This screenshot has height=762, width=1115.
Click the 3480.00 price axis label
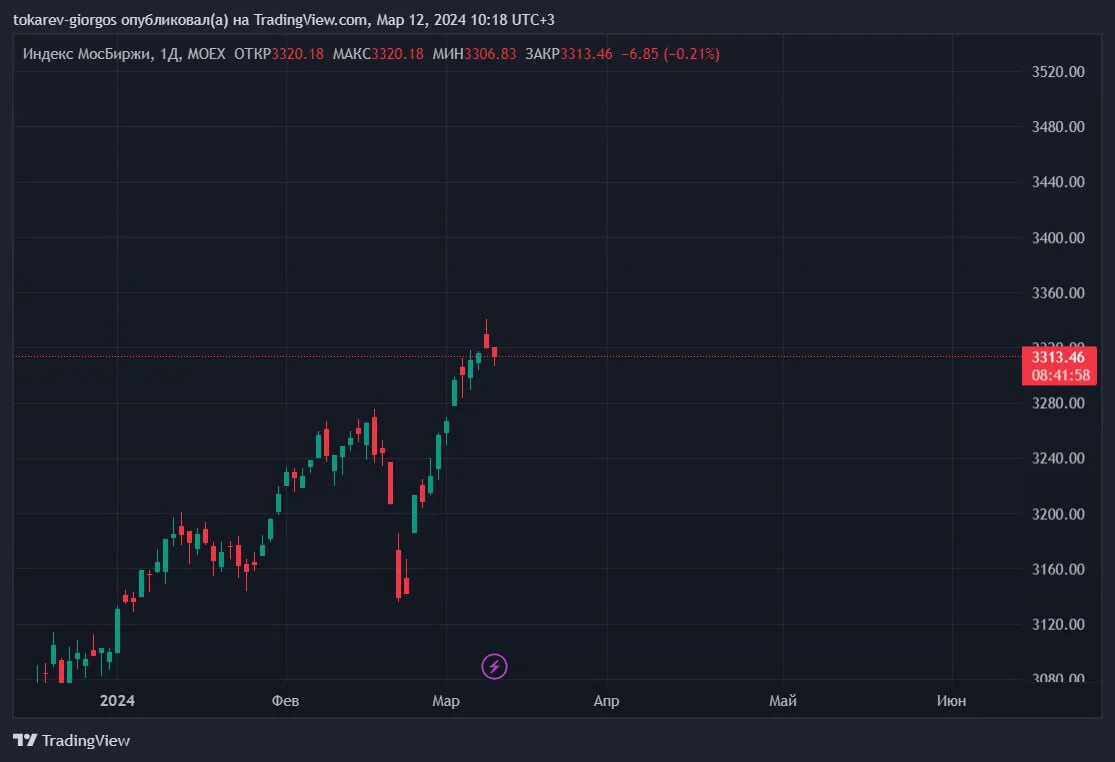[x=1058, y=127]
